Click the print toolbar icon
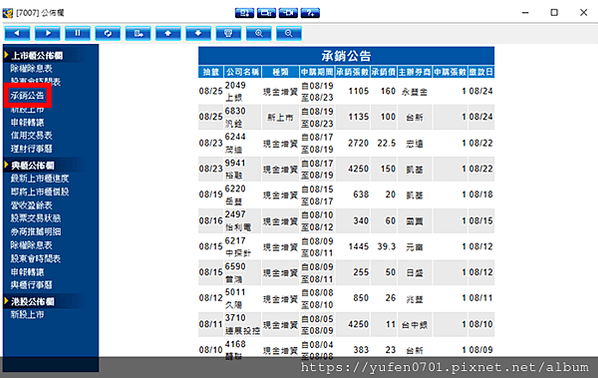The width and height of the screenshot is (598, 378). [x=228, y=34]
